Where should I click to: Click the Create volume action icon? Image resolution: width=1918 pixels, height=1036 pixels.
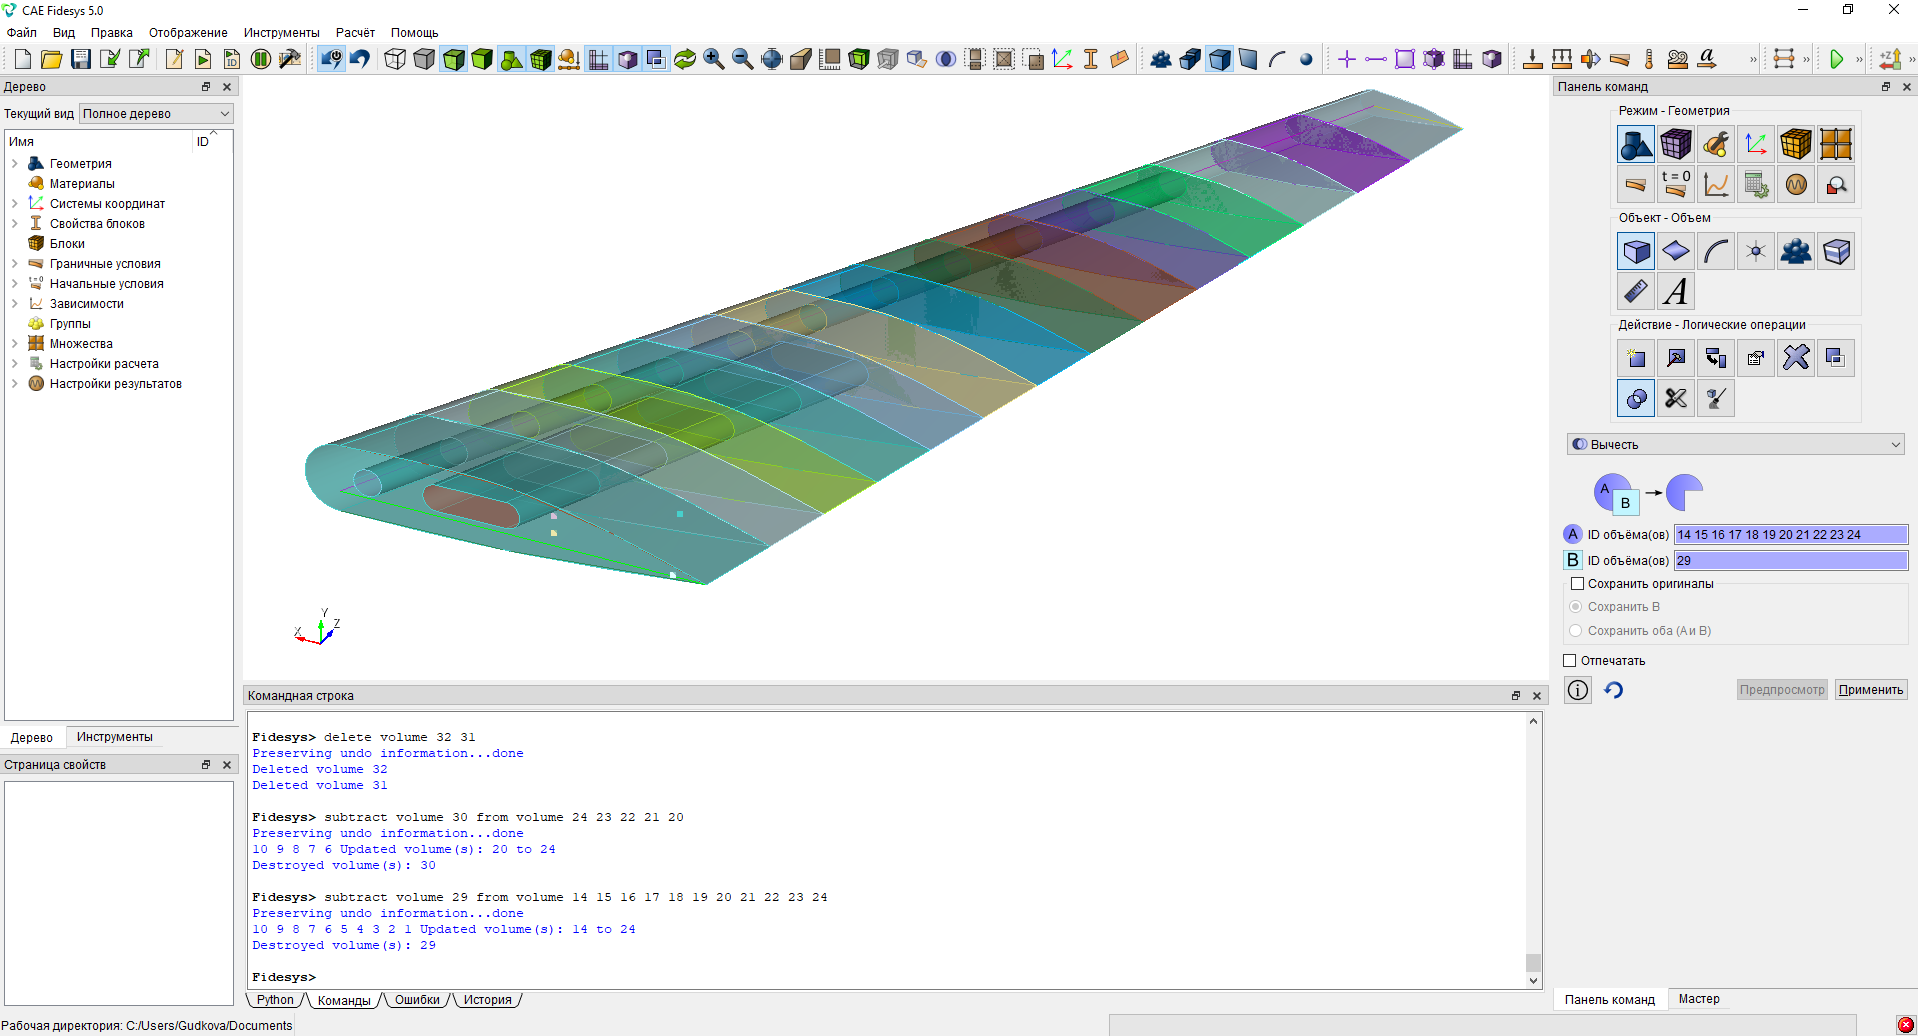[1636, 358]
